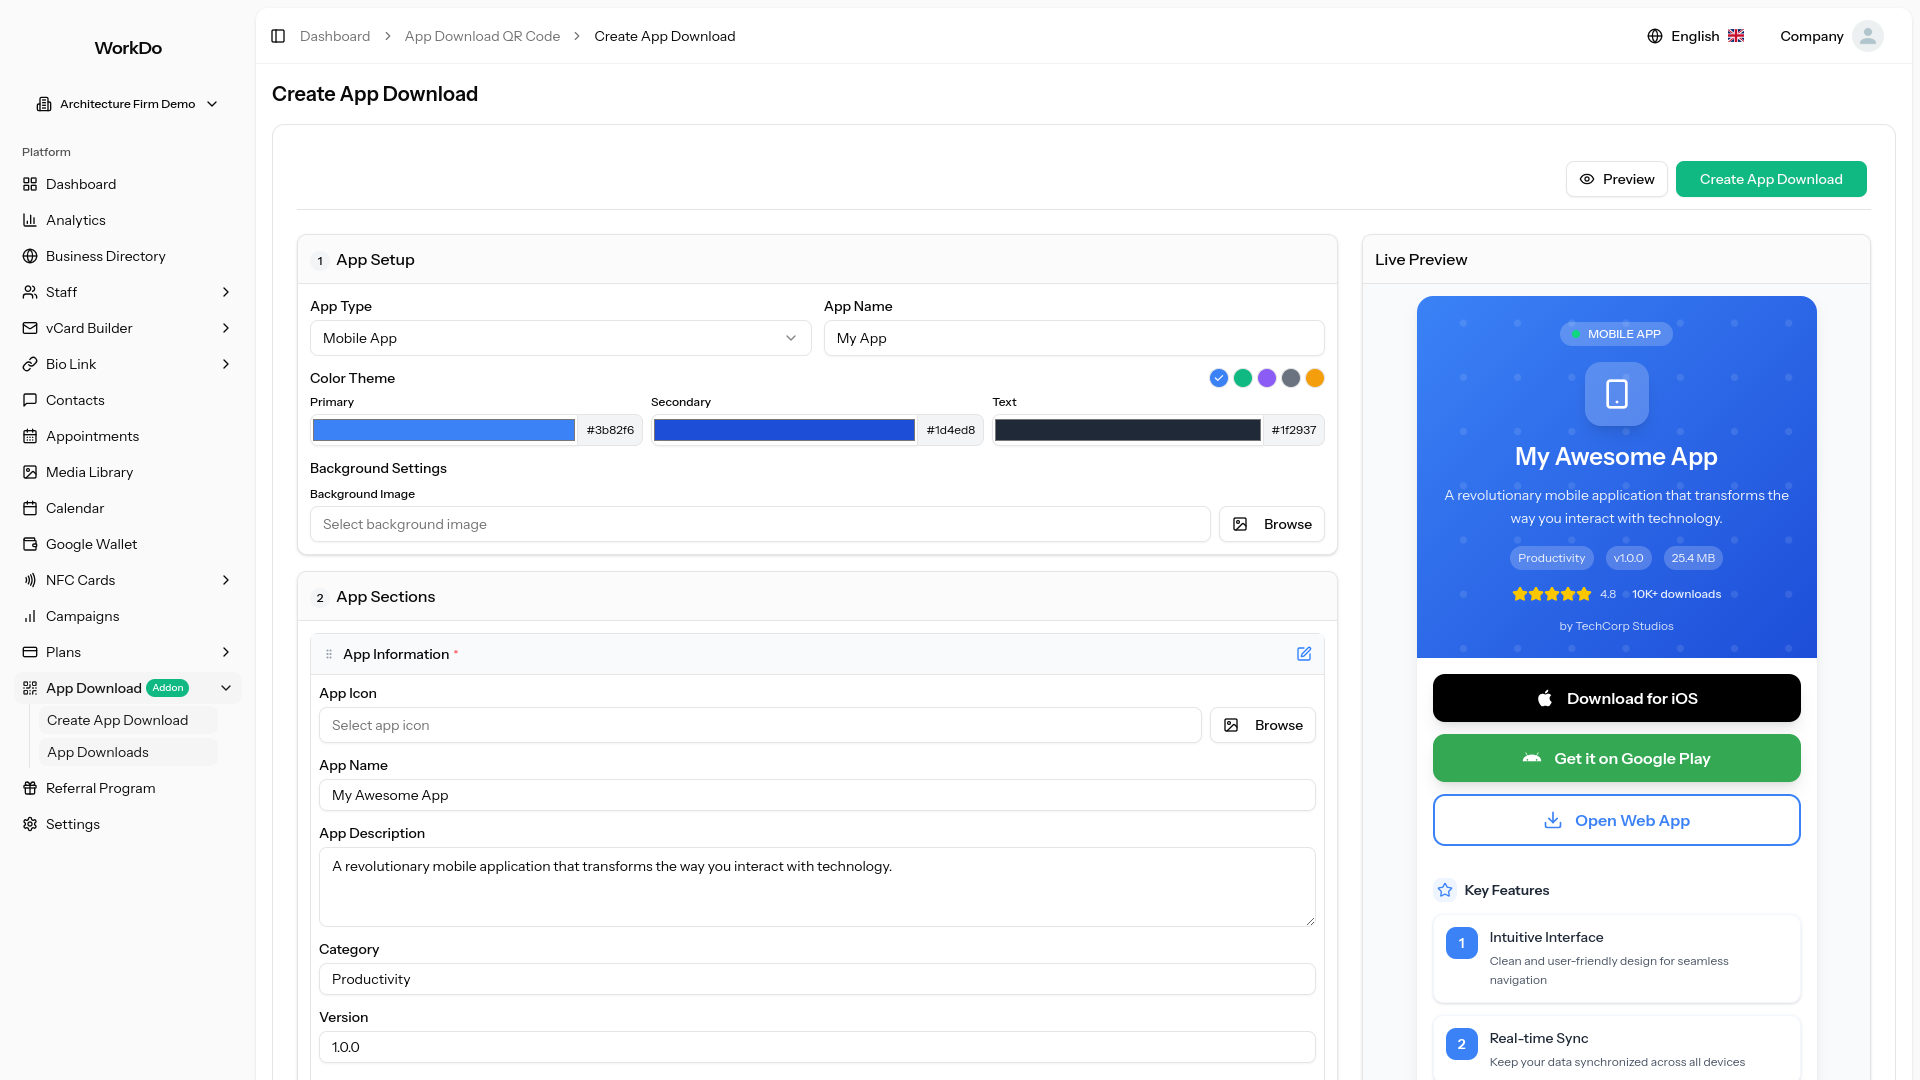This screenshot has width=1920, height=1080.
Task: Click the edit icon in App Information
Action: [x=1304, y=654]
